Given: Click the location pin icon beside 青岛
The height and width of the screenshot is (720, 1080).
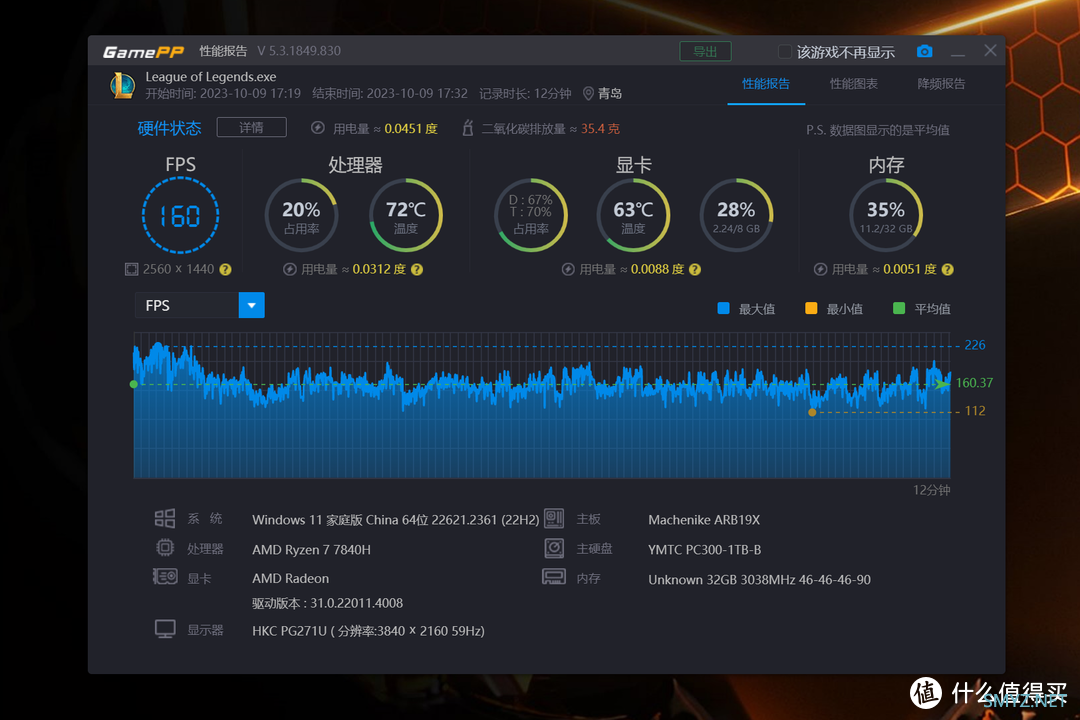Looking at the screenshot, I should point(588,94).
